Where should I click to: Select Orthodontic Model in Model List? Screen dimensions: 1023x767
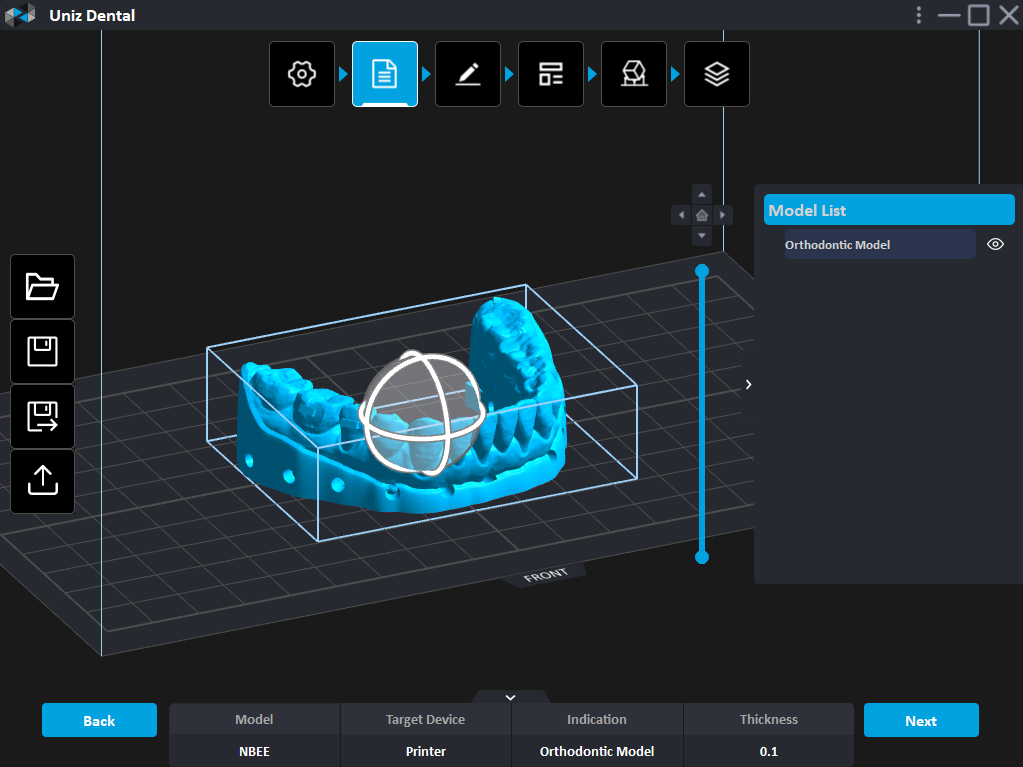point(879,245)
